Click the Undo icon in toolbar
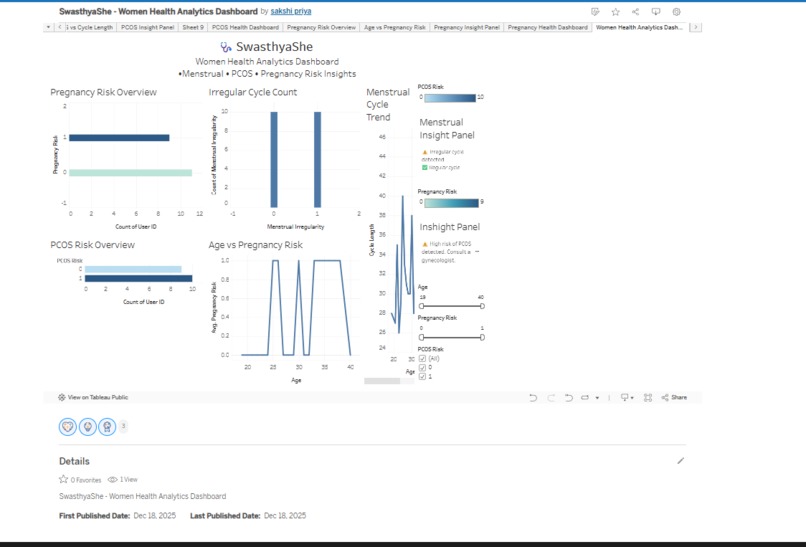 click(533, 397)
